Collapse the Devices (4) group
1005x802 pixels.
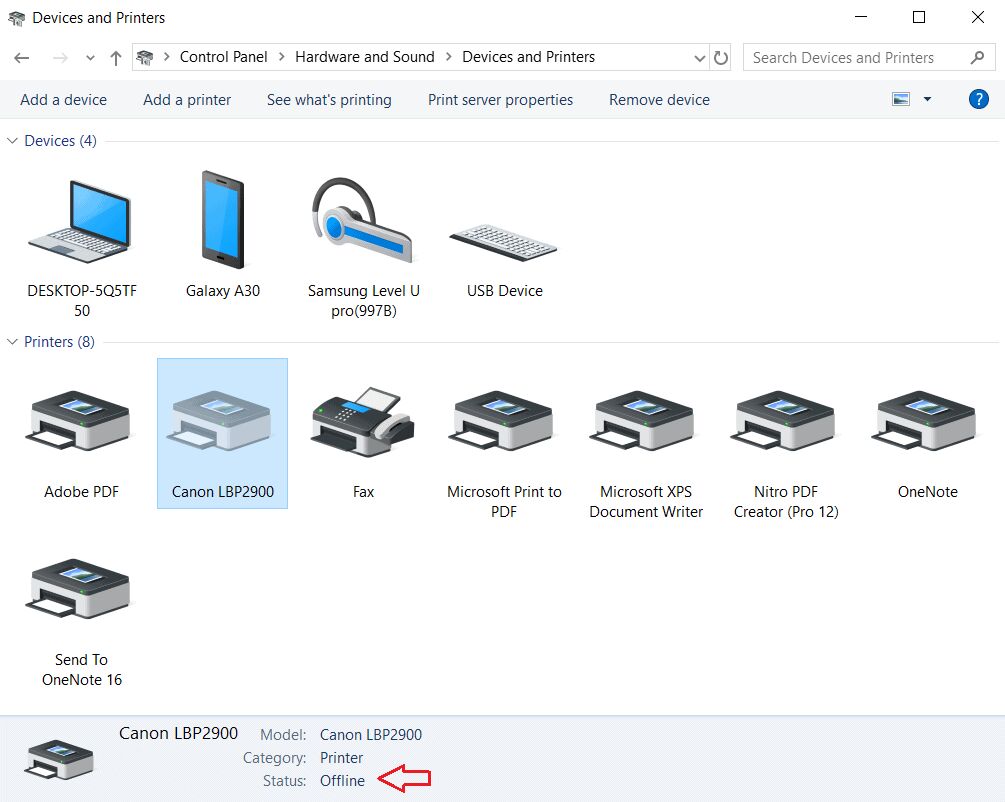(13, 141)
